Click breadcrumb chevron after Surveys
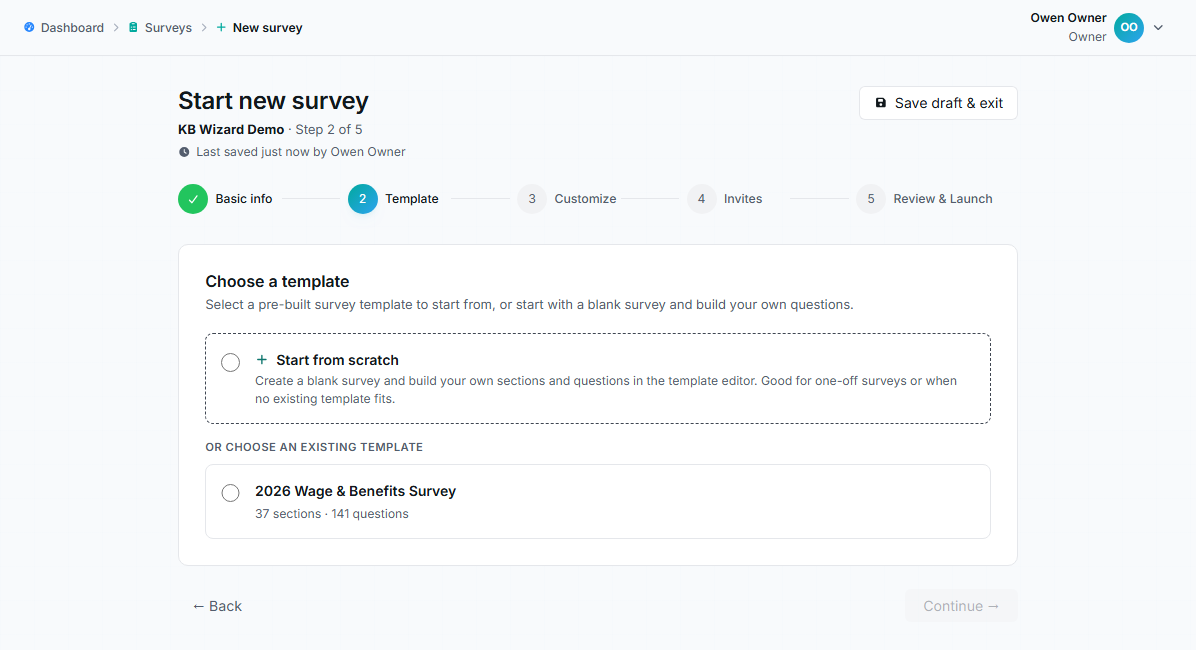The height and width of the screenshot is (650, 1196). click(204, 27)
